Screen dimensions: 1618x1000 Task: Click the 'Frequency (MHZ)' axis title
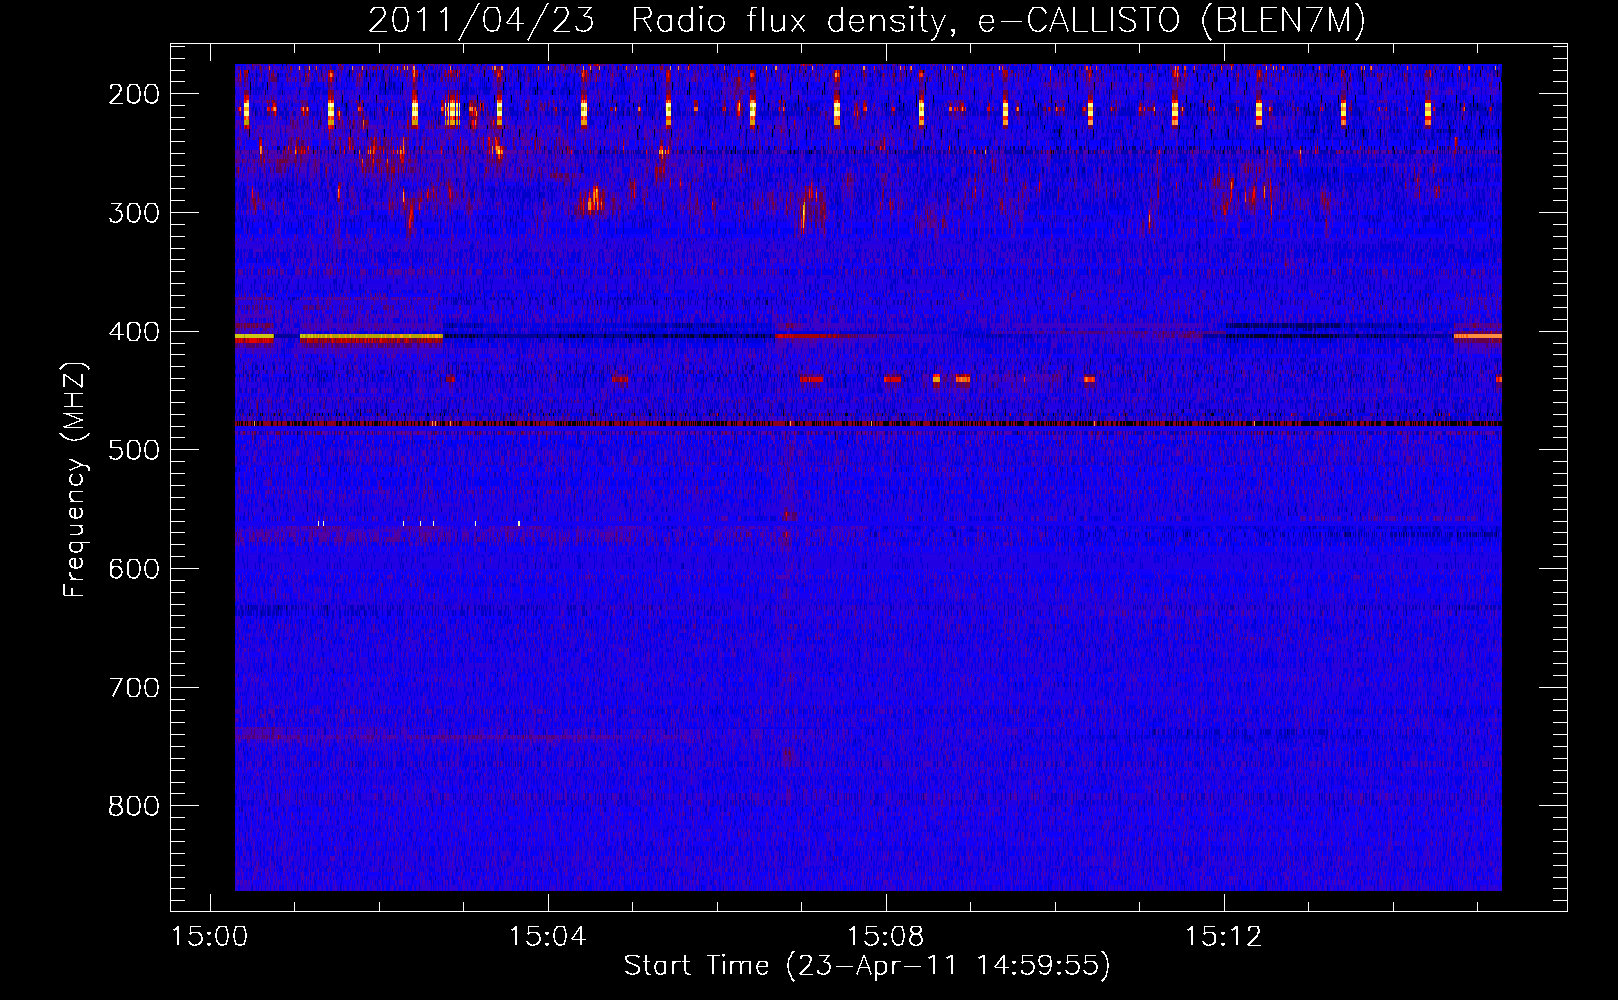tap(76, 479)
